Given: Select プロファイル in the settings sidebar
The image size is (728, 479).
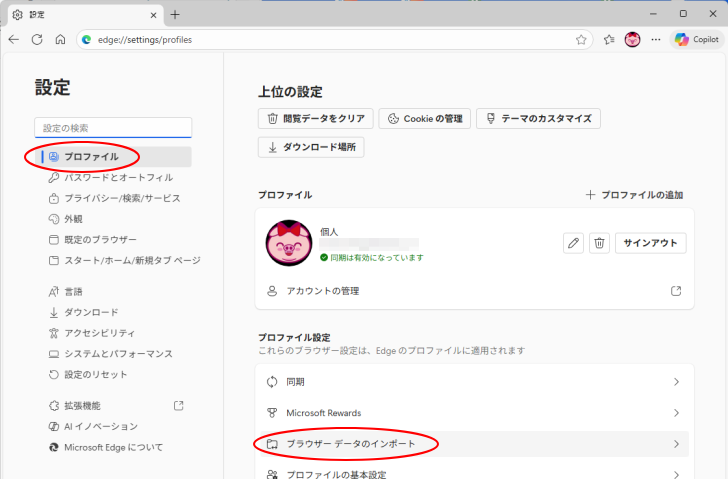Looking at the screenshot, I should tap(113, 157).
